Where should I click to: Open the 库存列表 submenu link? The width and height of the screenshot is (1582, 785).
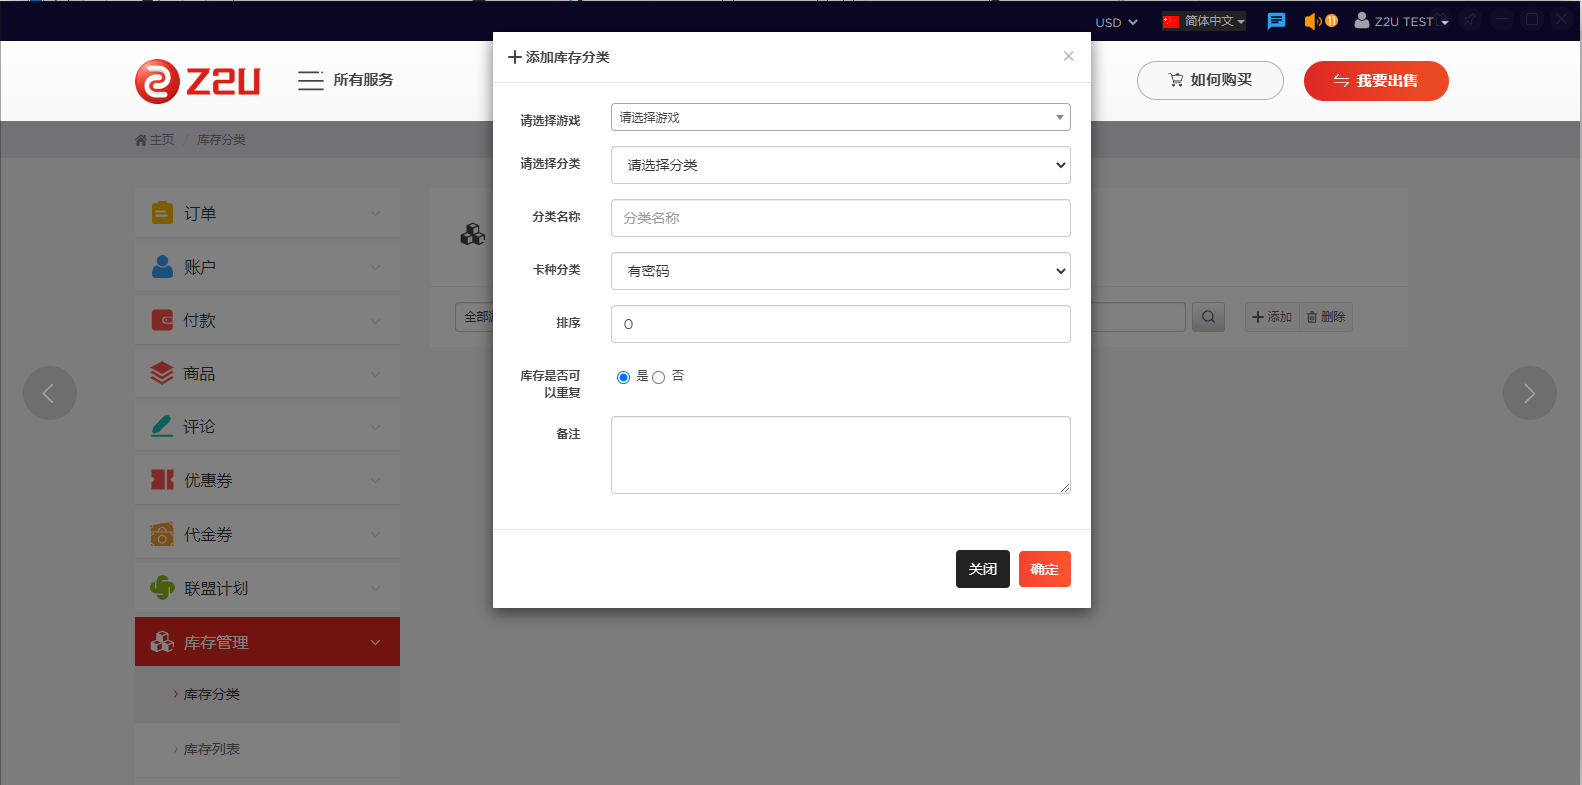(x=212, y=749)
